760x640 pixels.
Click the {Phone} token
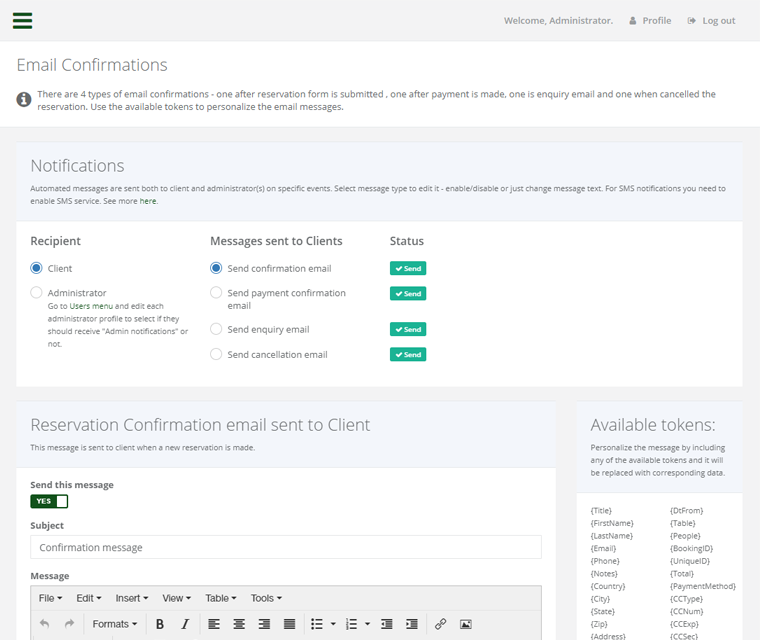point(605,561)
